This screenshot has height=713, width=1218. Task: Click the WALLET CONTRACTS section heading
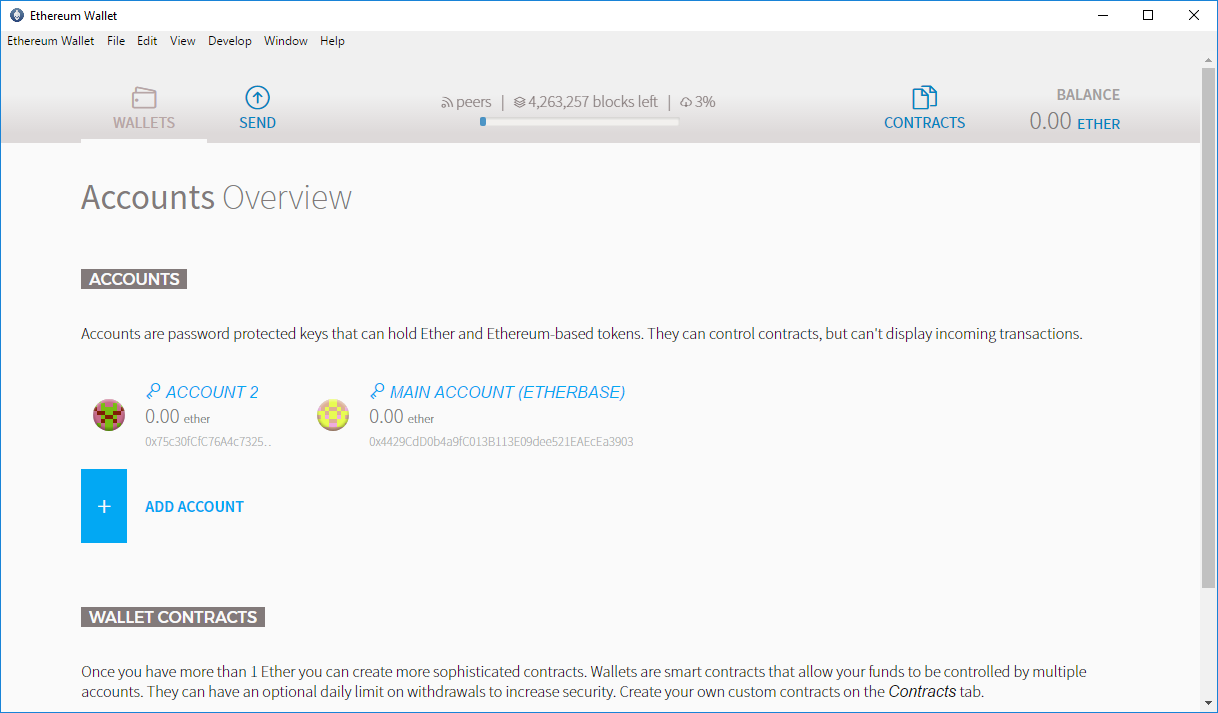tap(173, 617)
